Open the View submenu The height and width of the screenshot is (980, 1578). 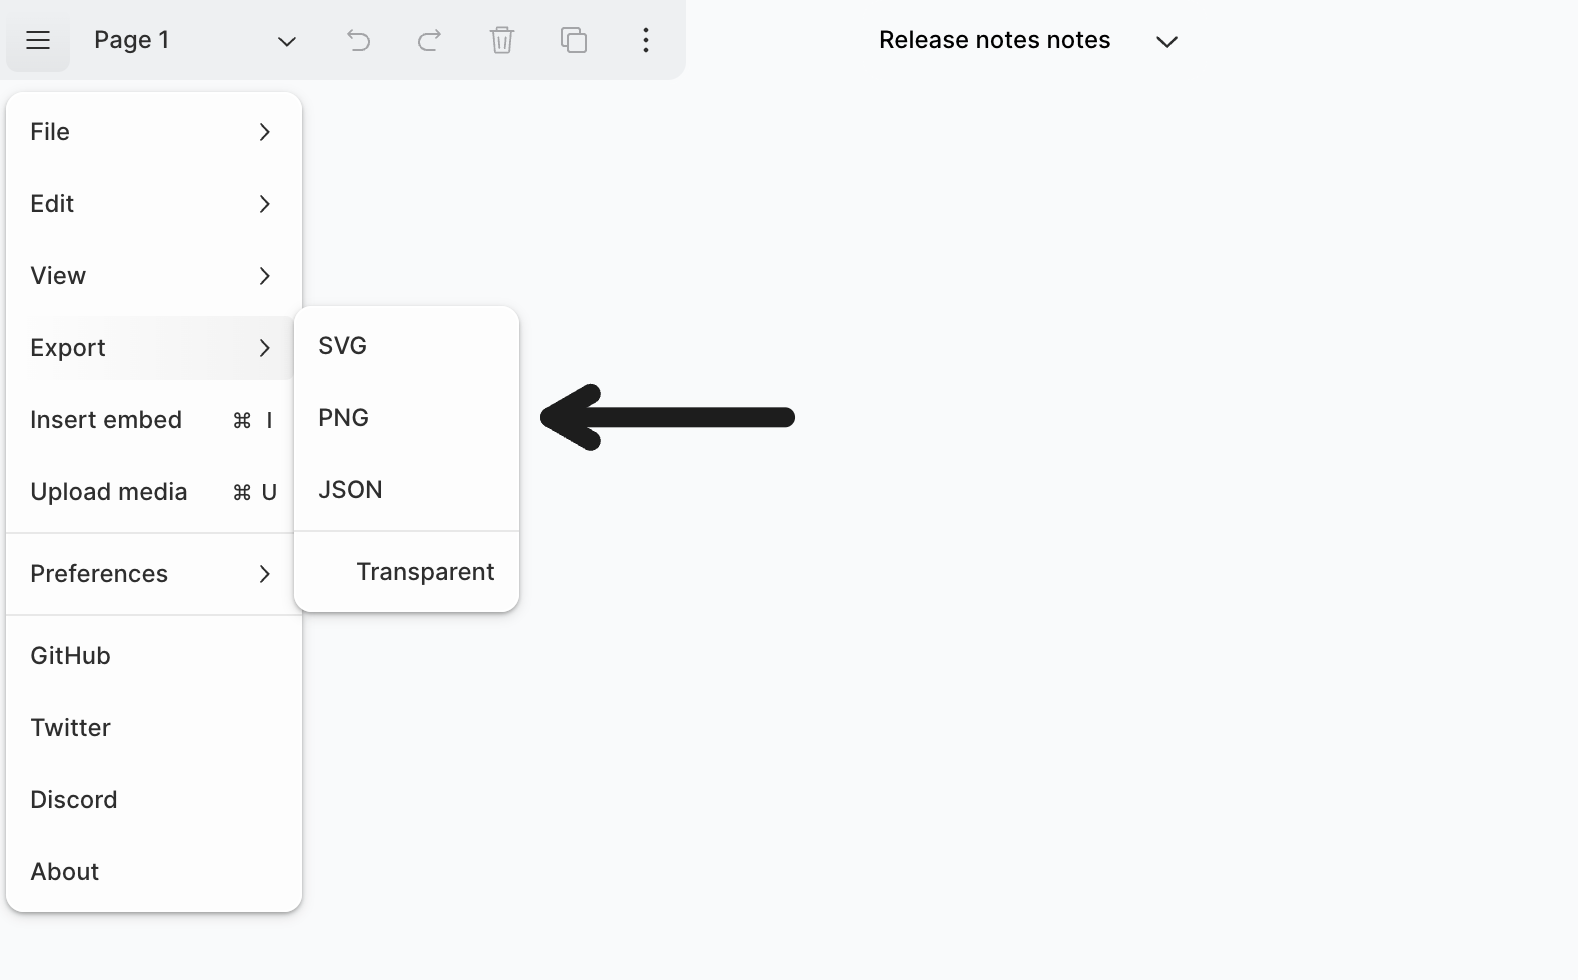click(x=152, y=276)
